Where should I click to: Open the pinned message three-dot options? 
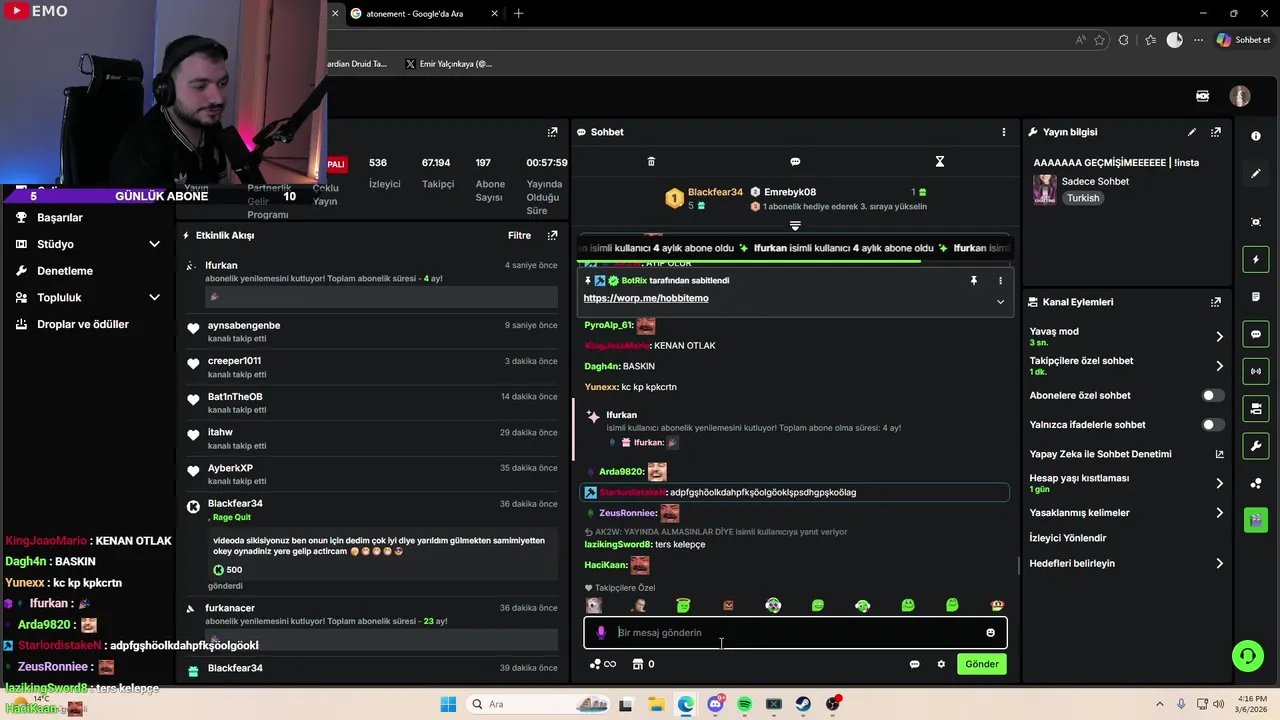[1000, 281]
